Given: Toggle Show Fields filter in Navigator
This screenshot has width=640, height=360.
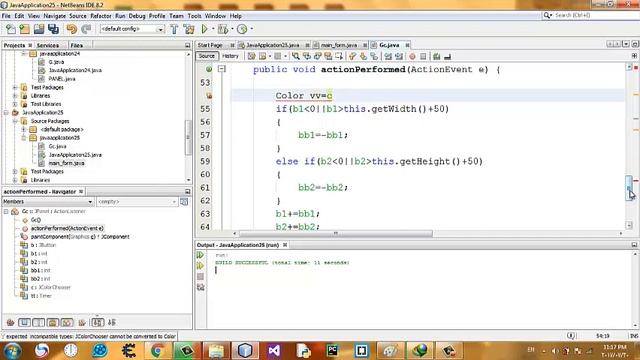Looking at the screenshot, I should [24, 322].
